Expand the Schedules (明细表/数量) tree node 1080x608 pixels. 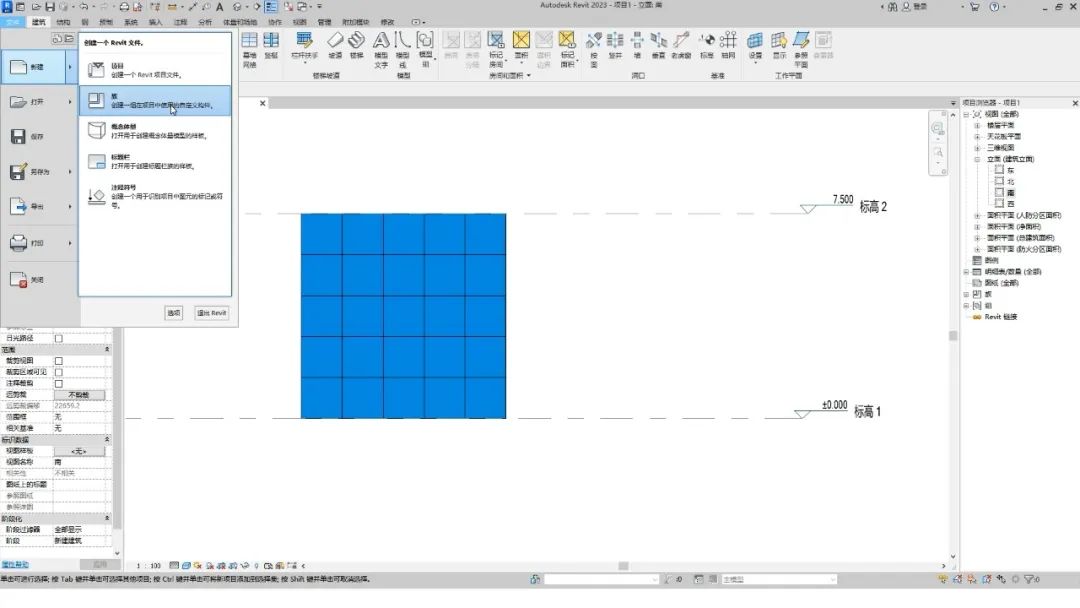(966, 271)
